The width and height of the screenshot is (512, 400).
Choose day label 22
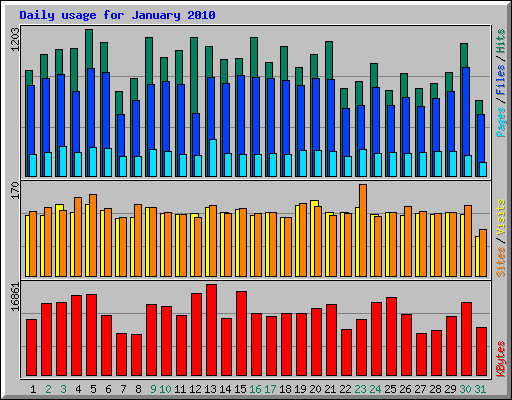pos(345,389)
